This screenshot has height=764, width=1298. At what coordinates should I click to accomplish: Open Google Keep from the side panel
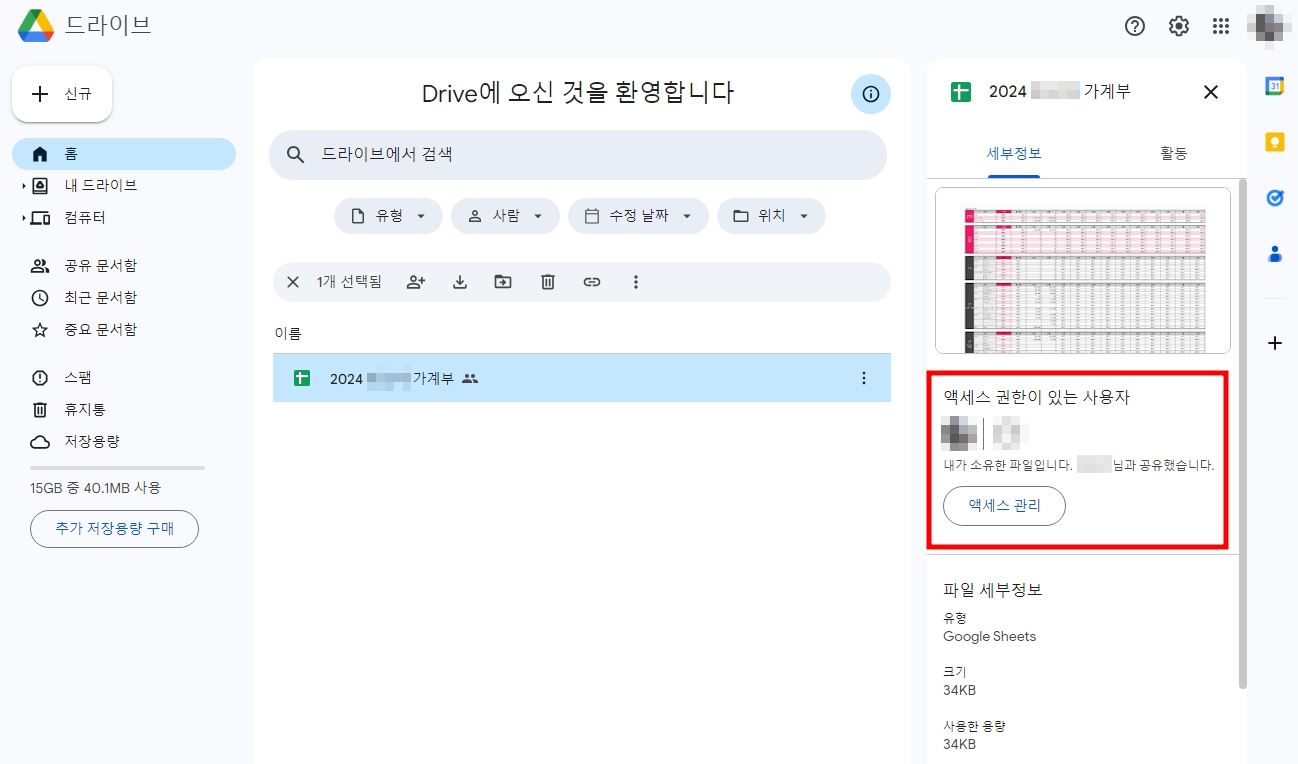click(x=1274, y=142)
